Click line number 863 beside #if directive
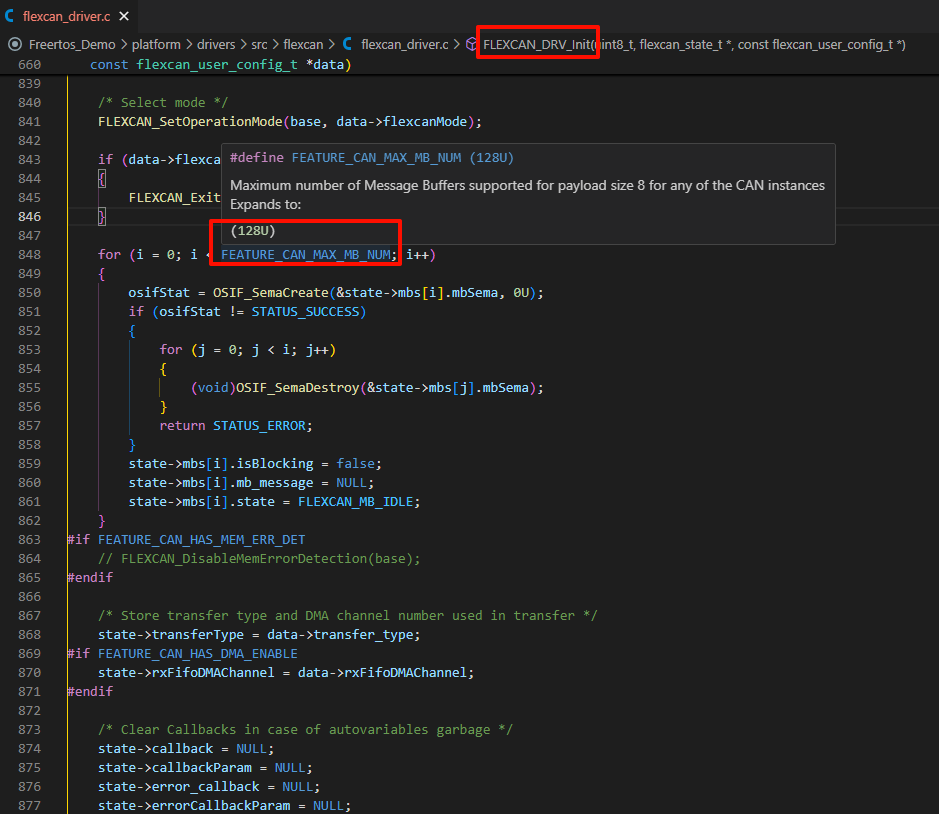 29,540
